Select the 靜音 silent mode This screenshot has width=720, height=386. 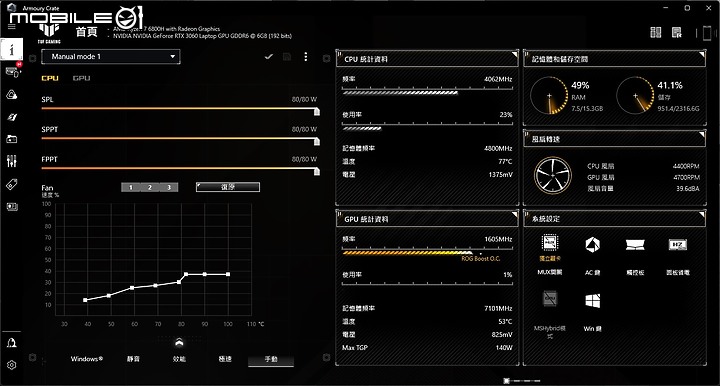133,359
